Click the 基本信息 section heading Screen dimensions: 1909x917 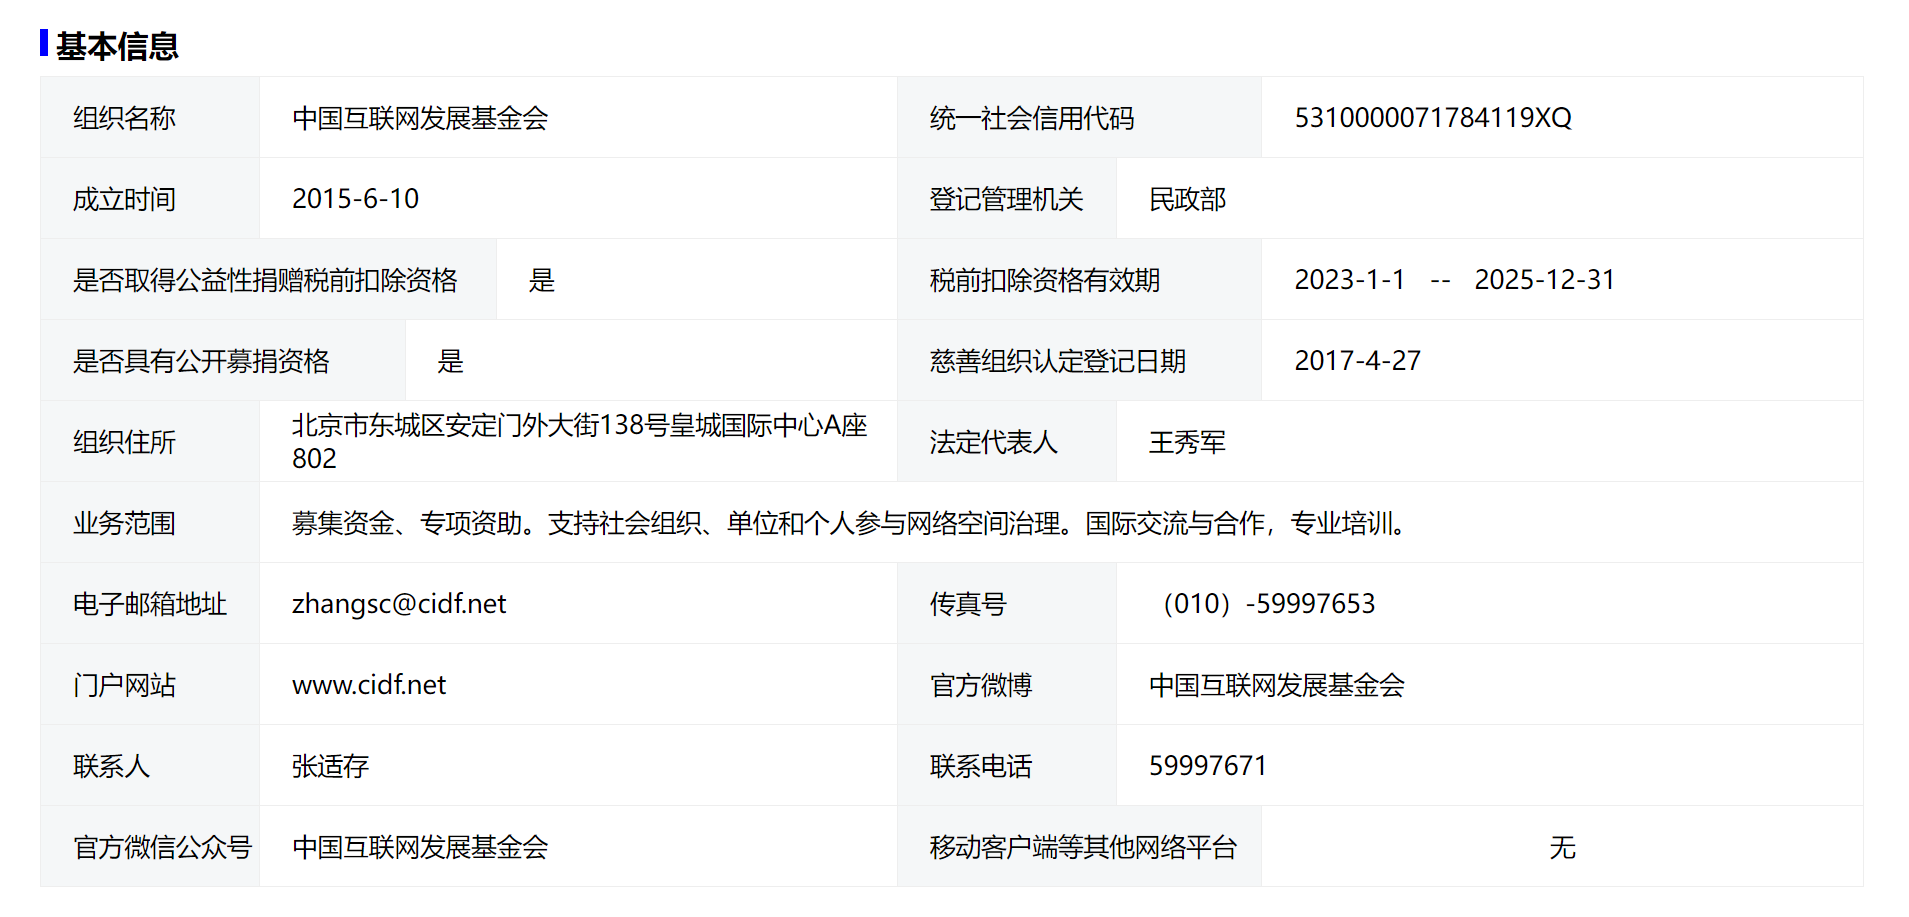pos(117,46)
